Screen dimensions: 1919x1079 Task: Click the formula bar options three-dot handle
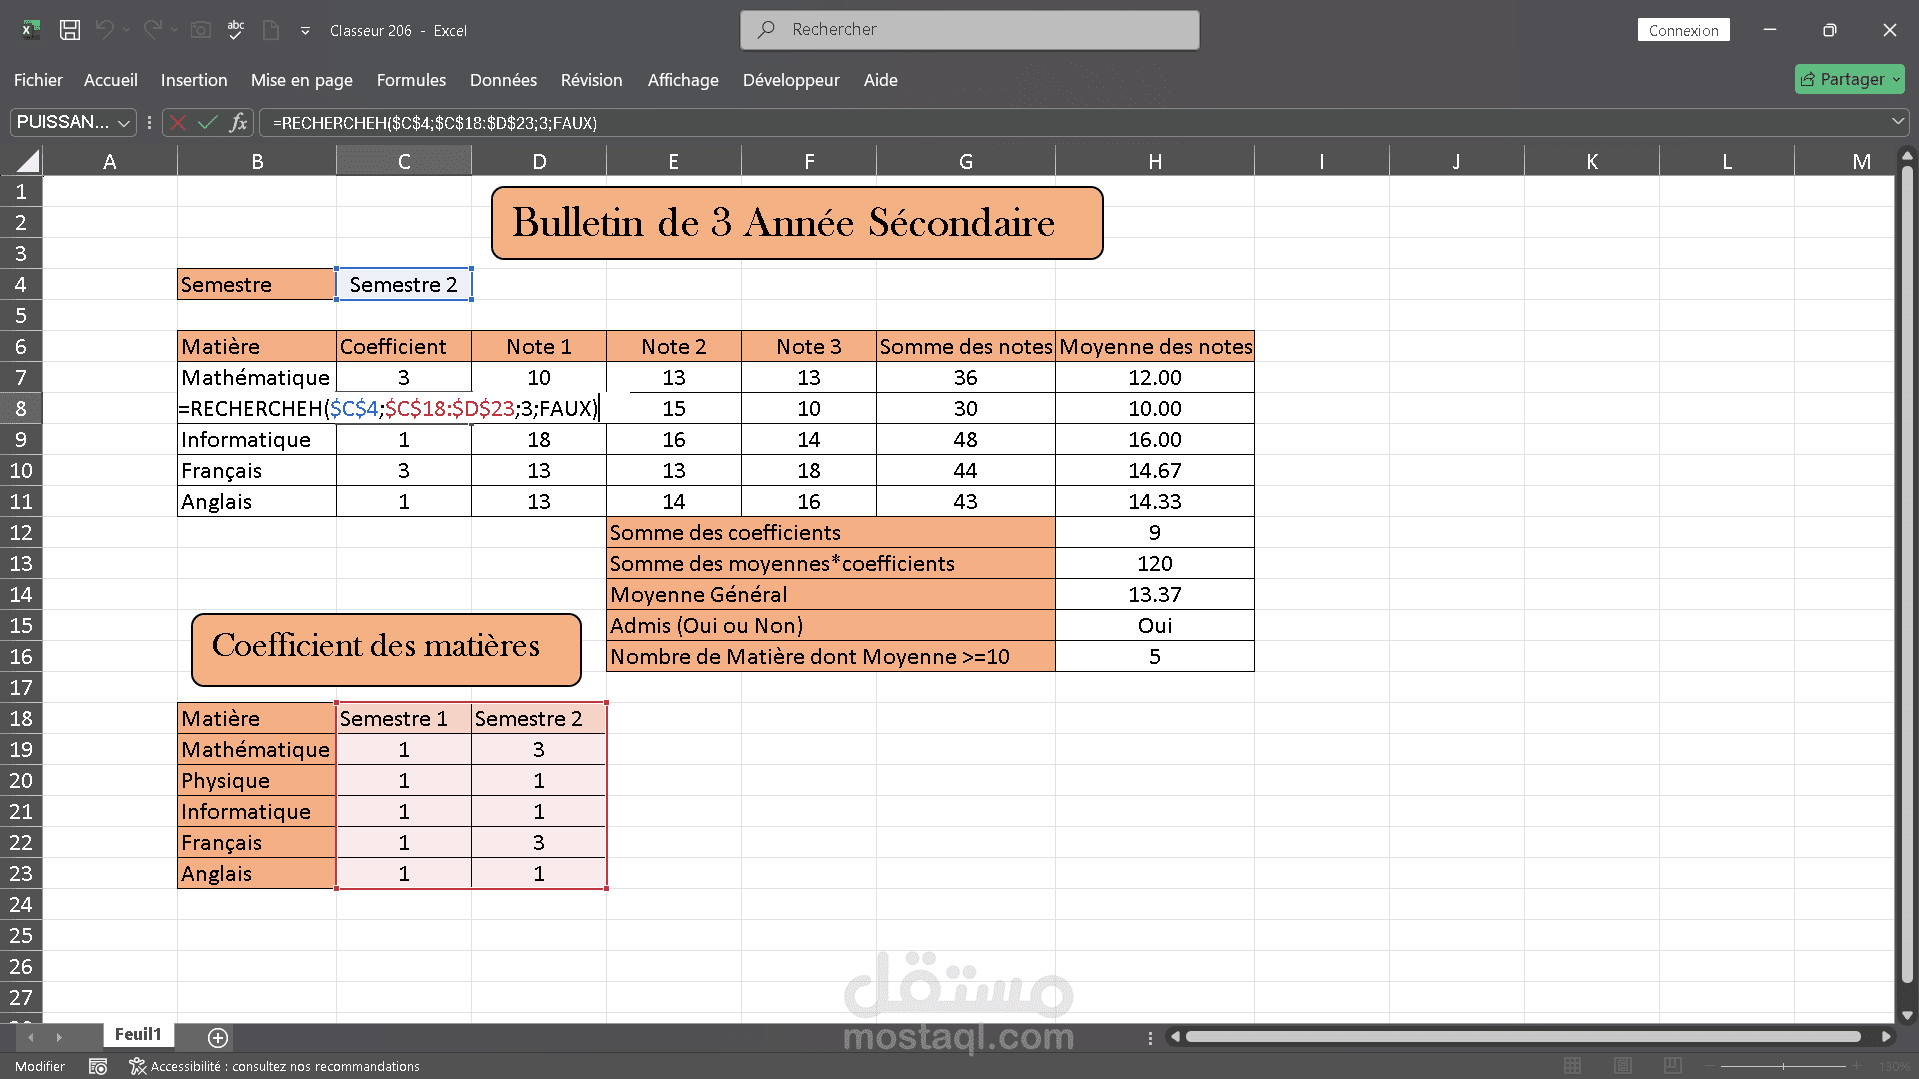[x=149, y=122]
